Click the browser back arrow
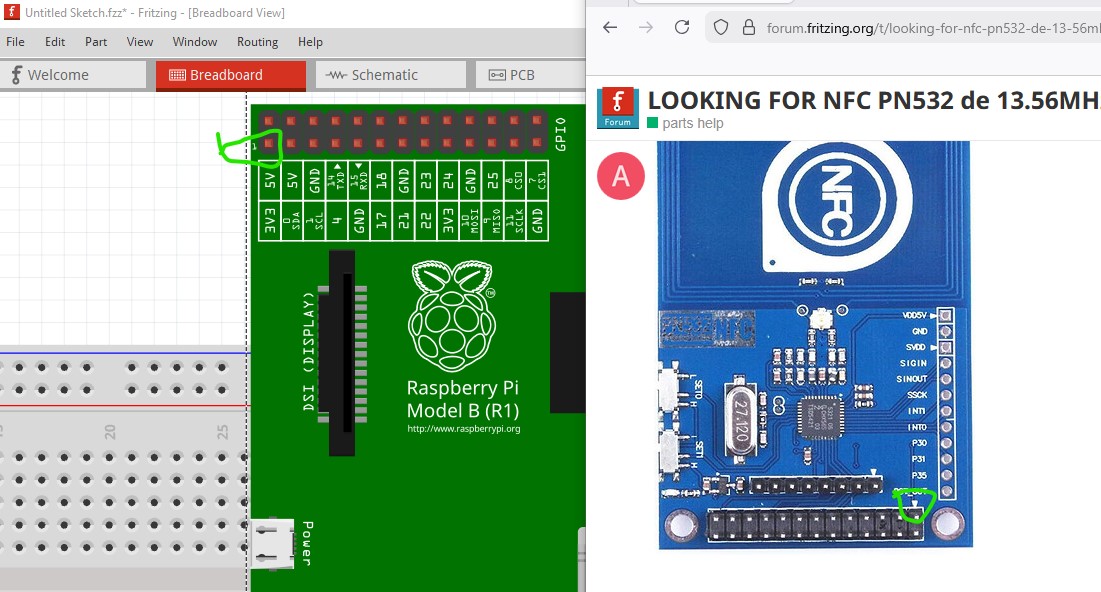The image size is (1101, 592). click(x=610, y=27)
